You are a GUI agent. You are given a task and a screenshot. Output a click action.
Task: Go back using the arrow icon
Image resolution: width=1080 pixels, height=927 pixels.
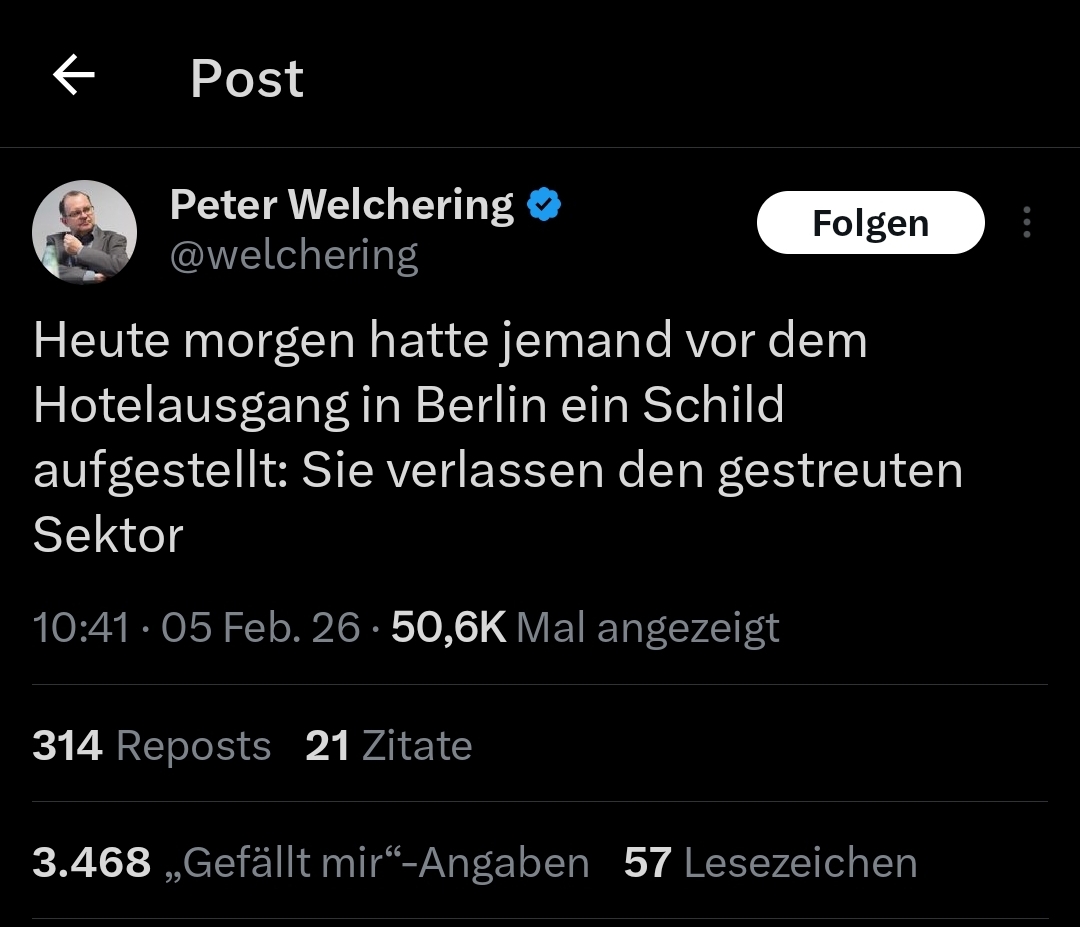click(74, 76)
